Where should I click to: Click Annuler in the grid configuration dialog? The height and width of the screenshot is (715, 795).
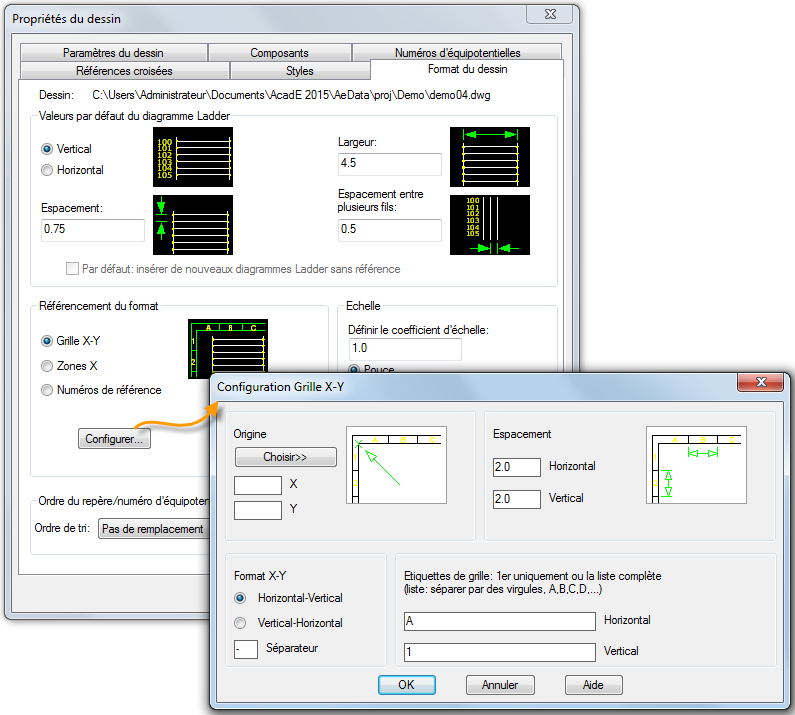pyautogui.click(x=500, y=685)
